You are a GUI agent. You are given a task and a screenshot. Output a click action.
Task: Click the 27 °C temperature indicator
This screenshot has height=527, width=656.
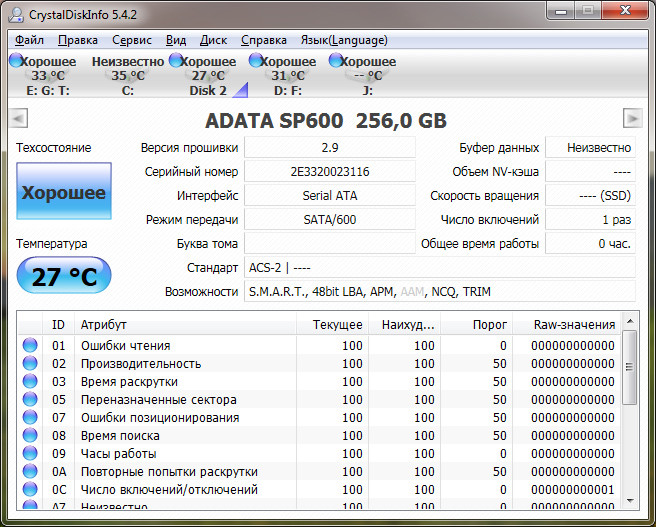point(64,276)
